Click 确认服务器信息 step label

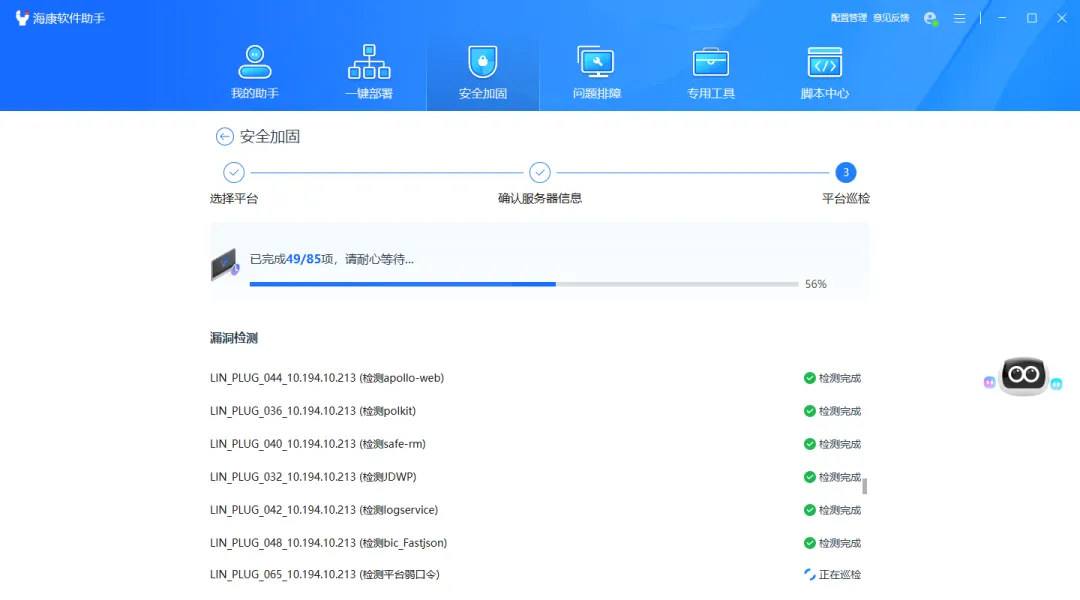[x=539, y=198]
